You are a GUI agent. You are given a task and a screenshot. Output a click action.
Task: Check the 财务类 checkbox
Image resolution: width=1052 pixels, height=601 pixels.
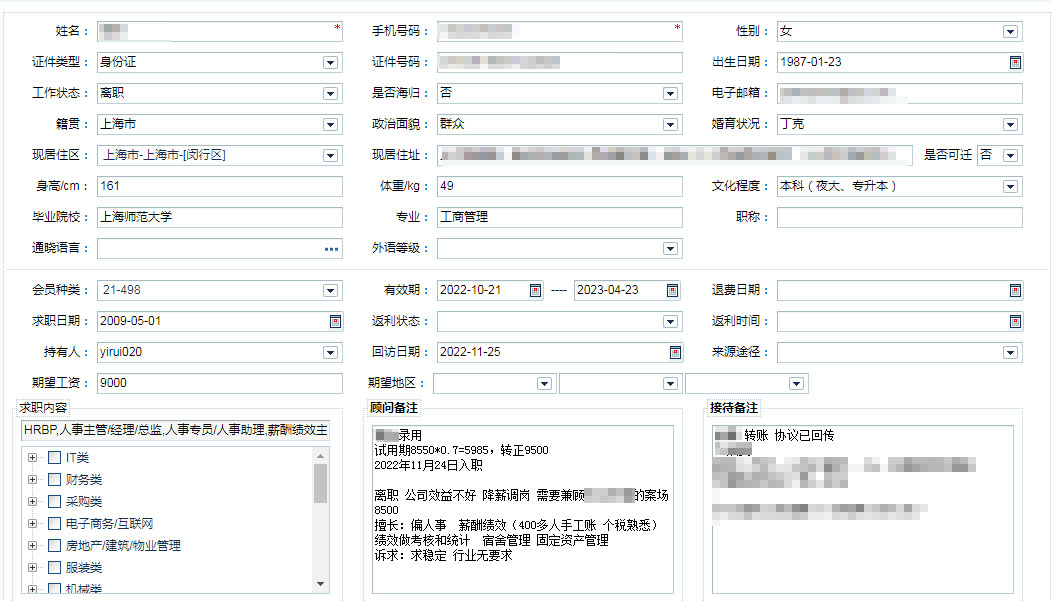54,480
